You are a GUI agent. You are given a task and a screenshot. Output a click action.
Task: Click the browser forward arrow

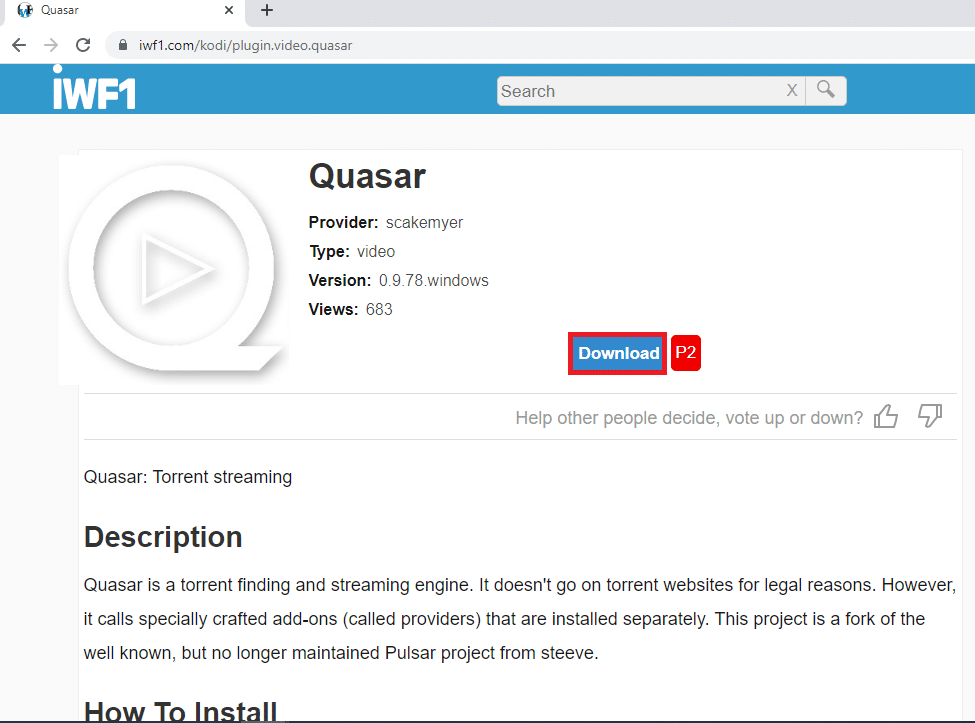[x=51, y=45]
